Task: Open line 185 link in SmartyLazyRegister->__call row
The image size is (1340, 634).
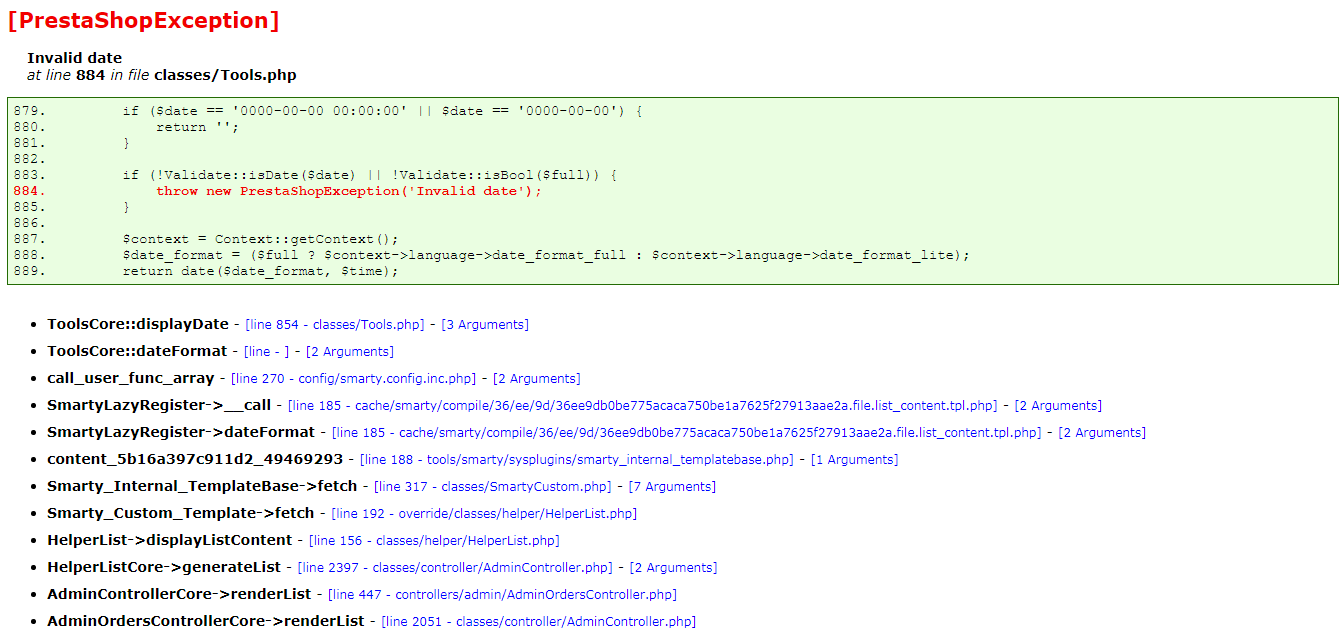Action: 643,406
